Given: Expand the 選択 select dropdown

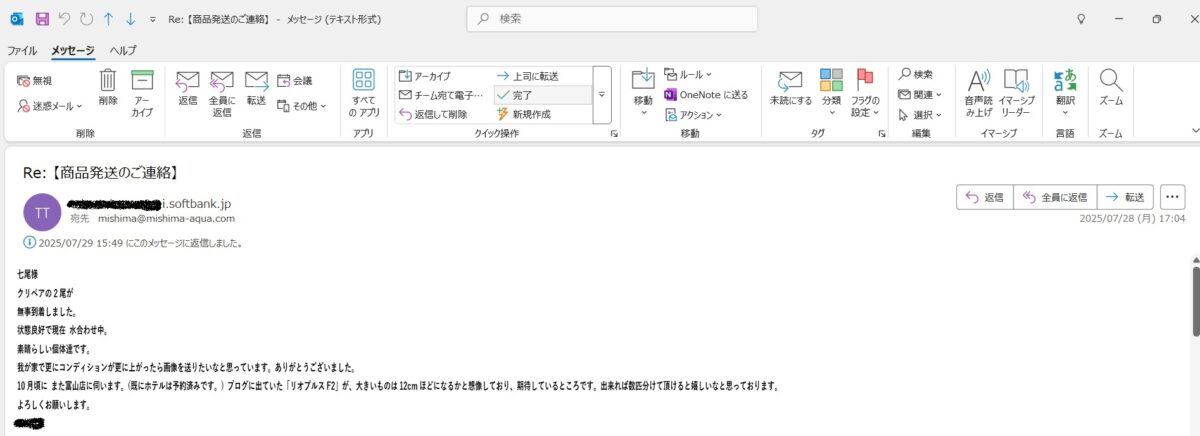Looking at the screenshot, I should click(920, 114).
